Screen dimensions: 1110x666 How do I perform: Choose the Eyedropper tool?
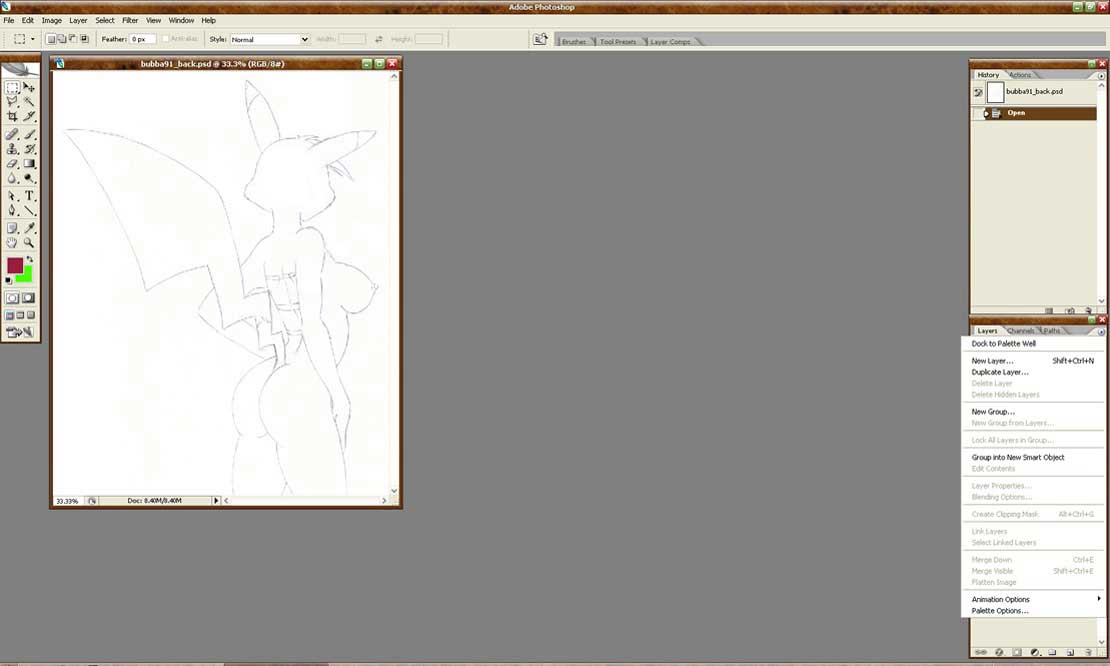tap(29, 228)
